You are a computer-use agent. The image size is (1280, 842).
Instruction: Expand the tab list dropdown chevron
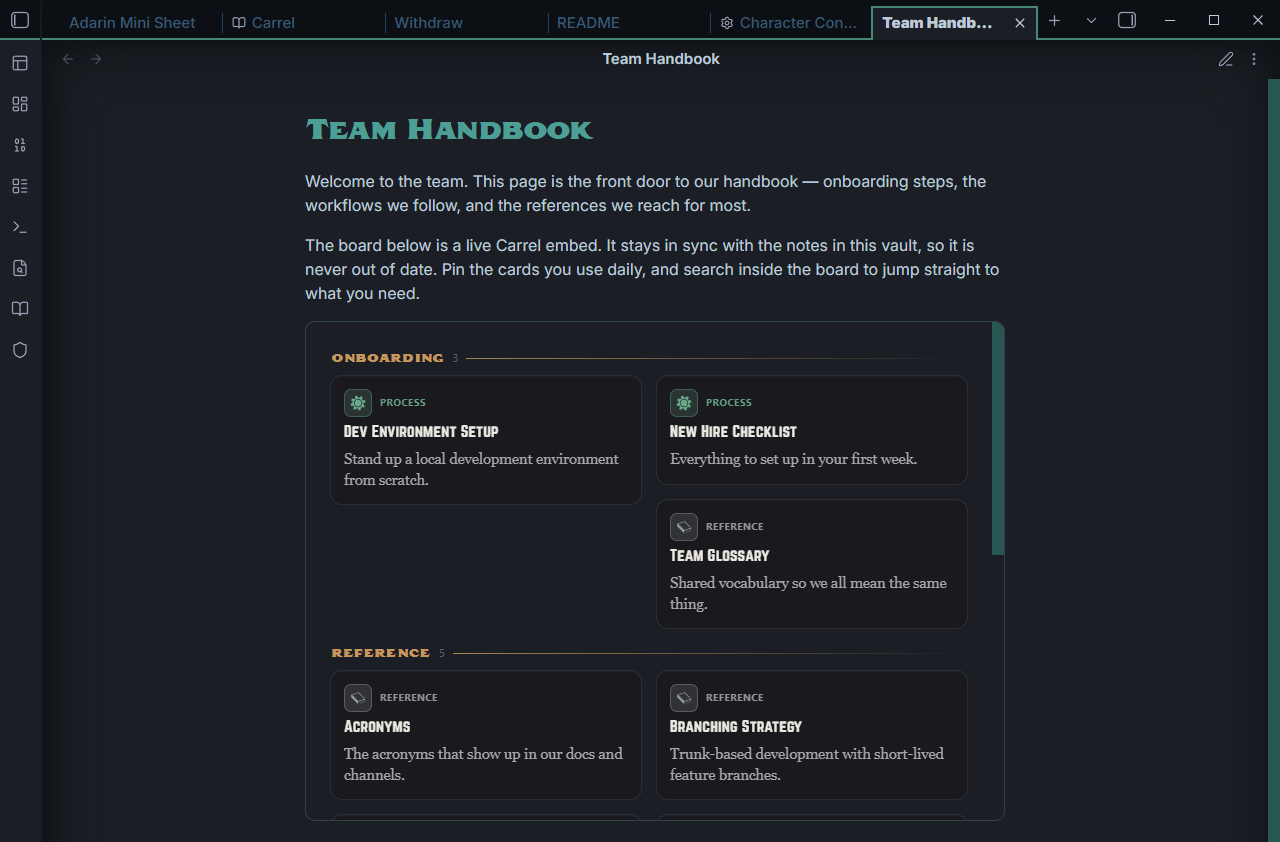pyautogui.click(x=1091, y=21)
